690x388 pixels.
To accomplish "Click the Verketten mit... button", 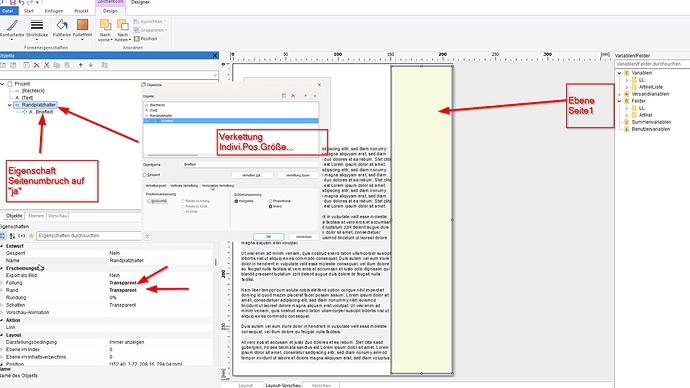I will [x=252, y=175].
